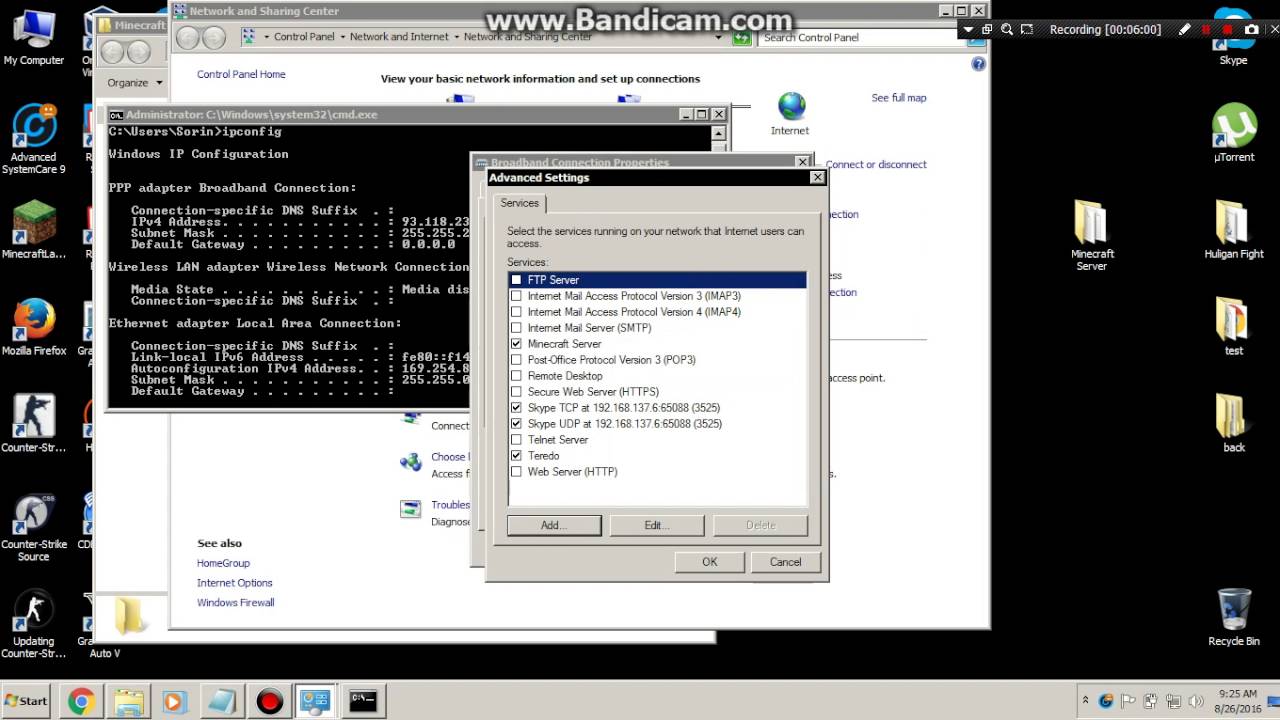
Task: Select the back folder on desktop
Action: tap(1233, 423)
